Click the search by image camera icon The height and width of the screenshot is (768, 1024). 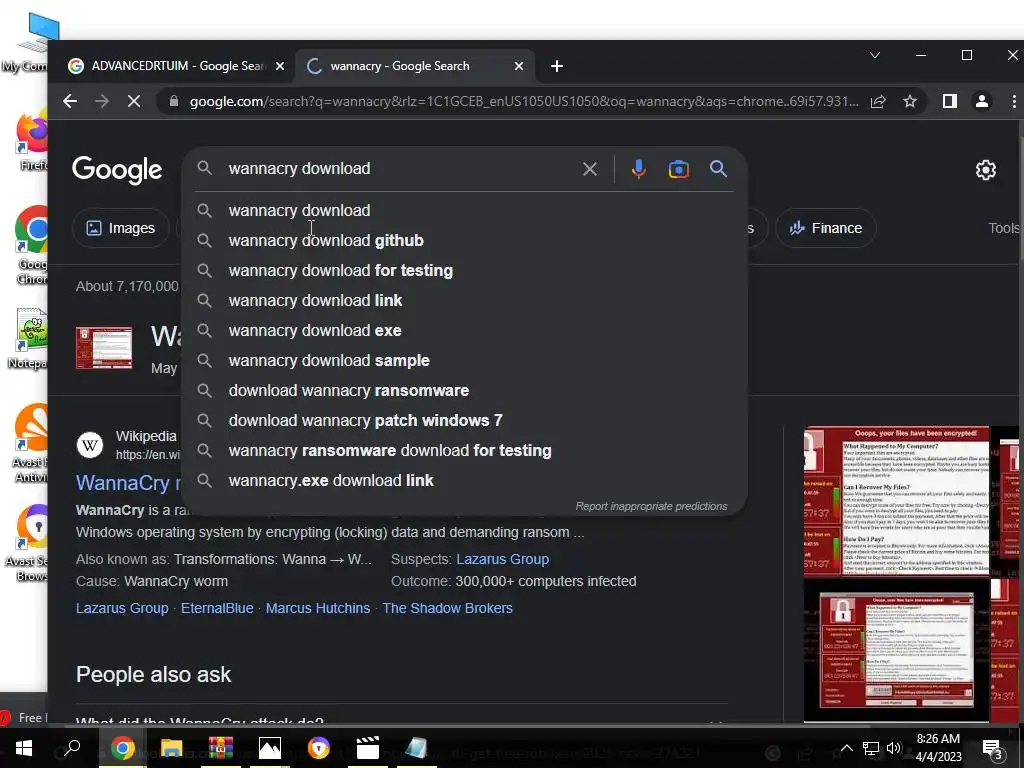point(679,169)
